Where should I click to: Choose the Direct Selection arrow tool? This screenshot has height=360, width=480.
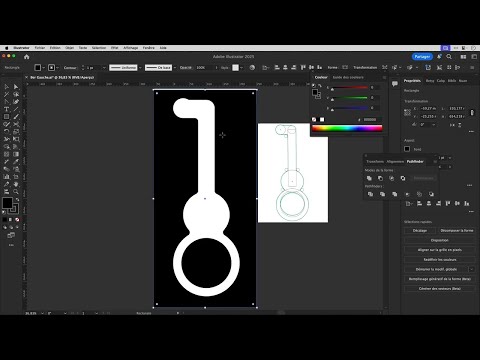pyautogui.click(x=16, y=87)
